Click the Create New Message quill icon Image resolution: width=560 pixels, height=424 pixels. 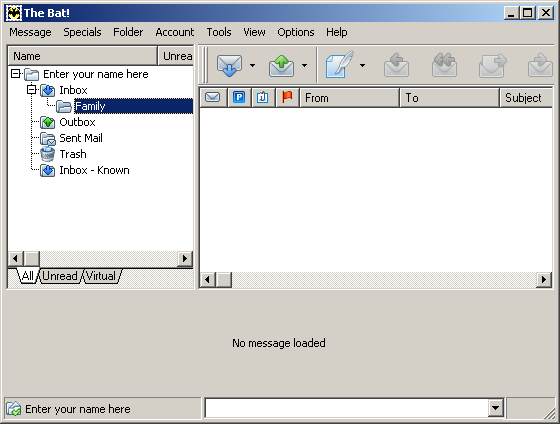[x=339, y=65]
